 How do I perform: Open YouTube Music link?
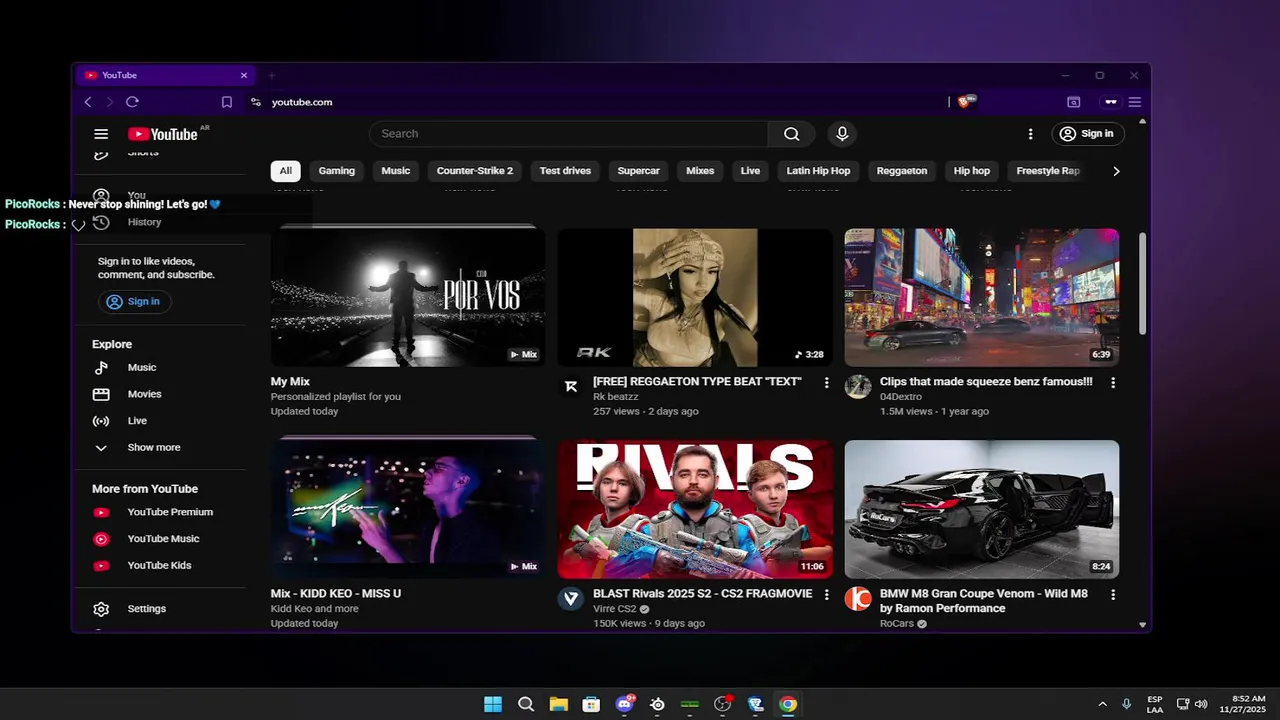tap(160, 539)
